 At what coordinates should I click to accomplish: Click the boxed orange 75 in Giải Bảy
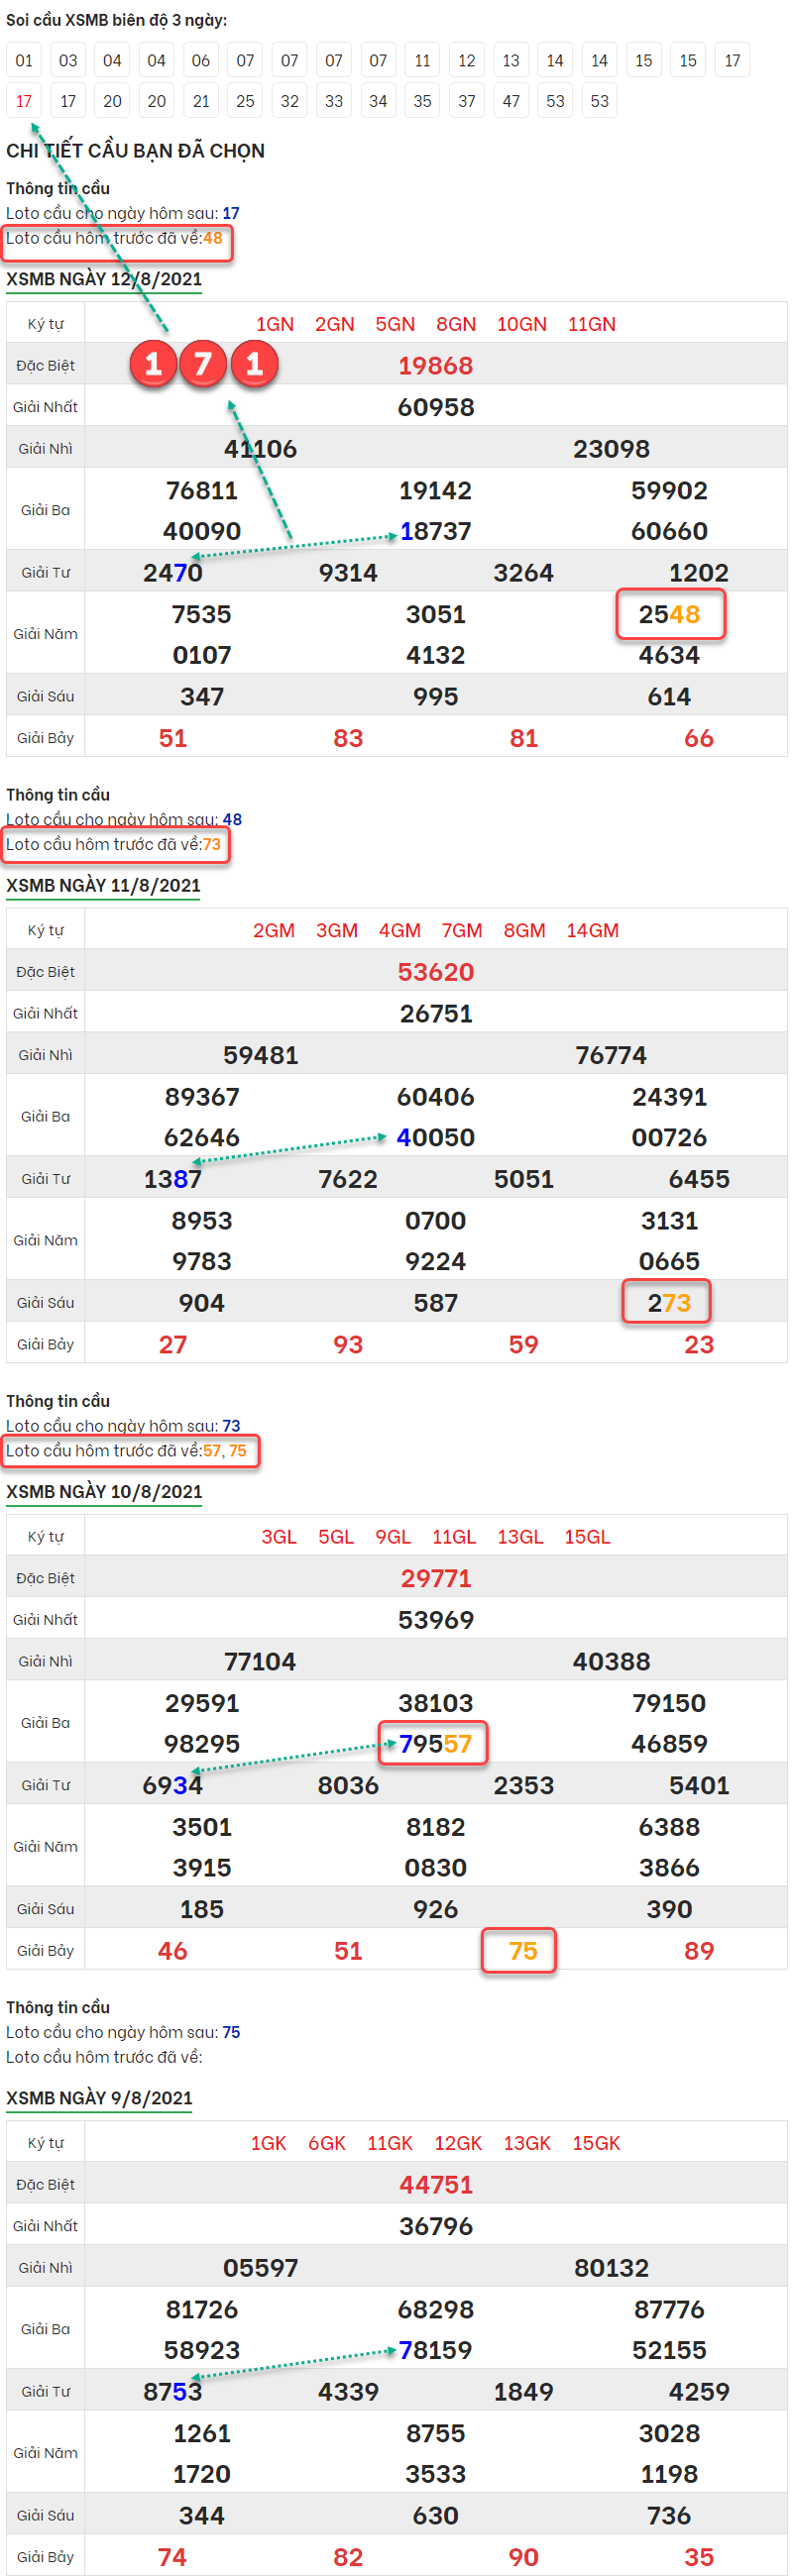(x=522, y=1951)
